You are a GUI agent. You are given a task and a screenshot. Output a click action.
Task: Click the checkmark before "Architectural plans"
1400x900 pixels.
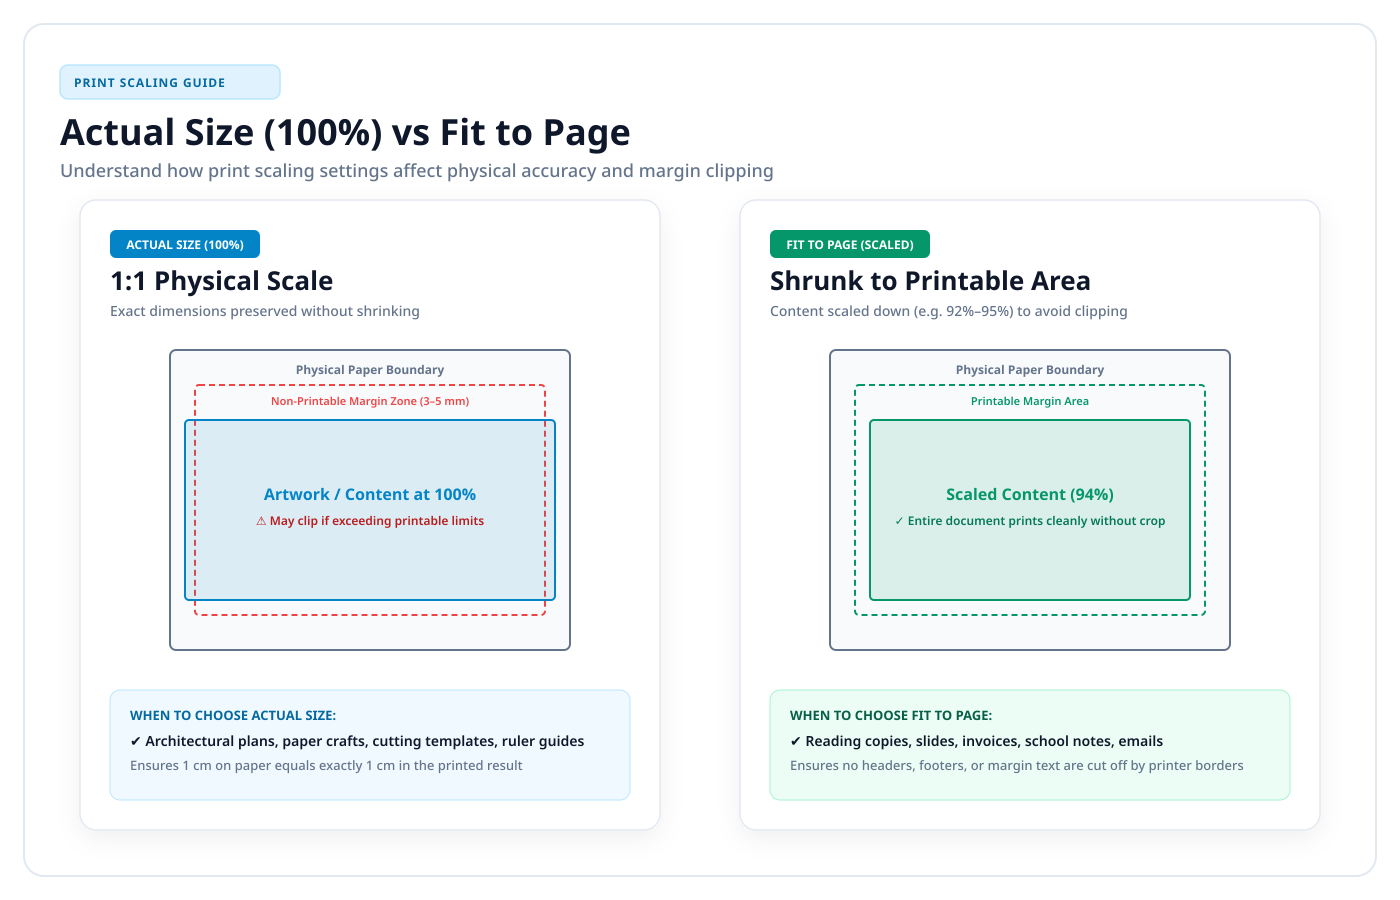[136, 741]
